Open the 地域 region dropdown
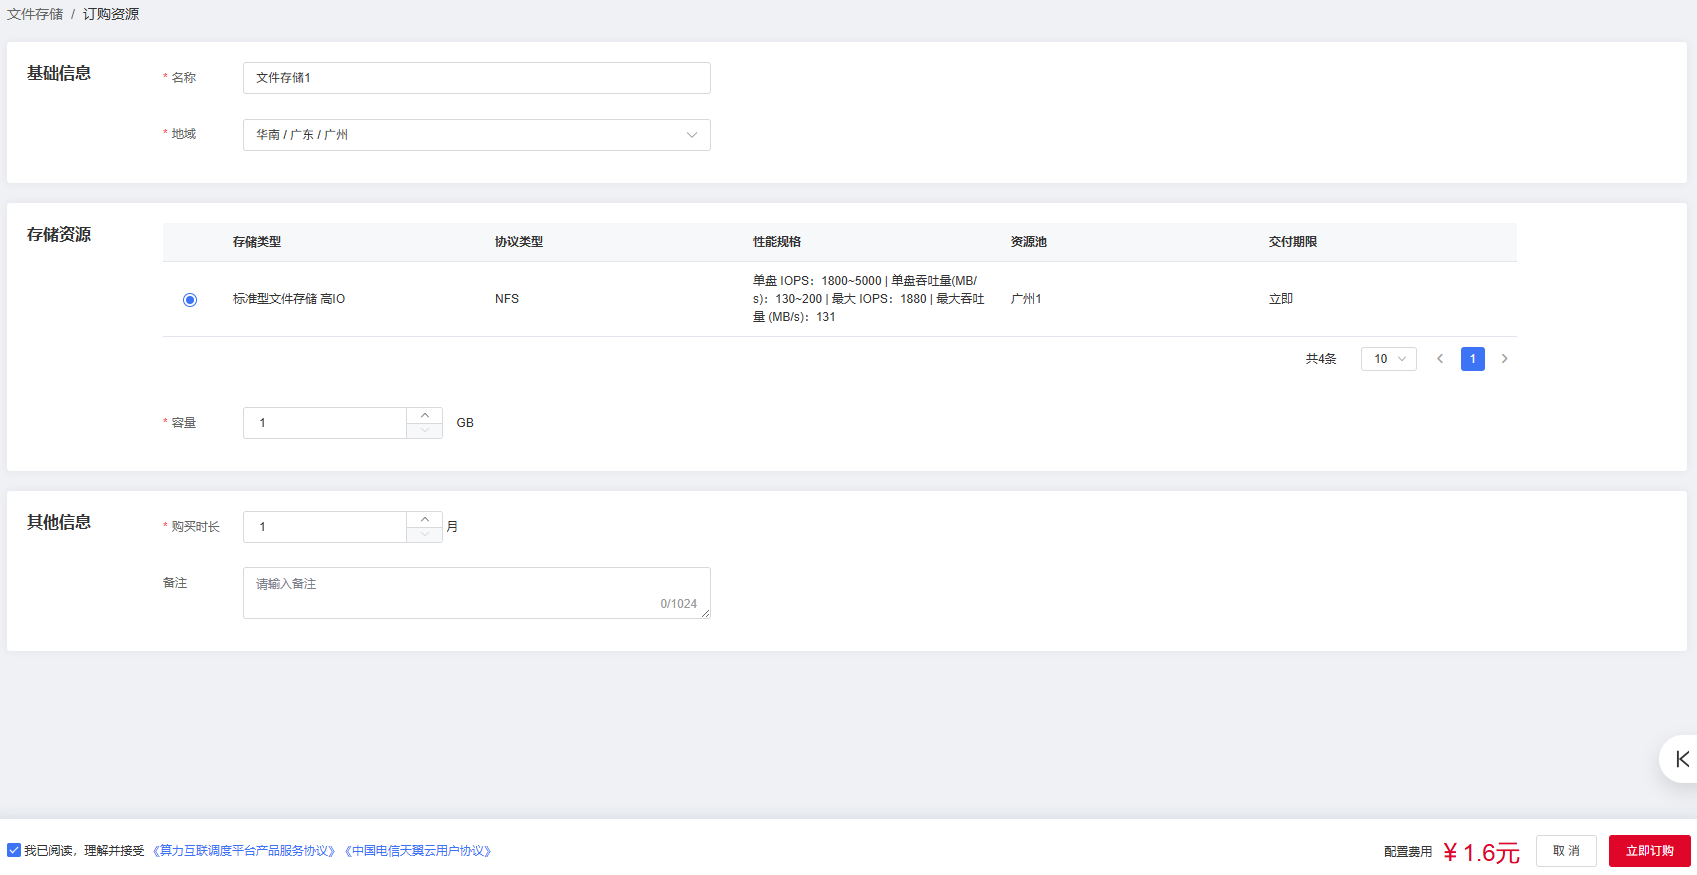This screenshot has width=1697, height=875. [476, 135]
